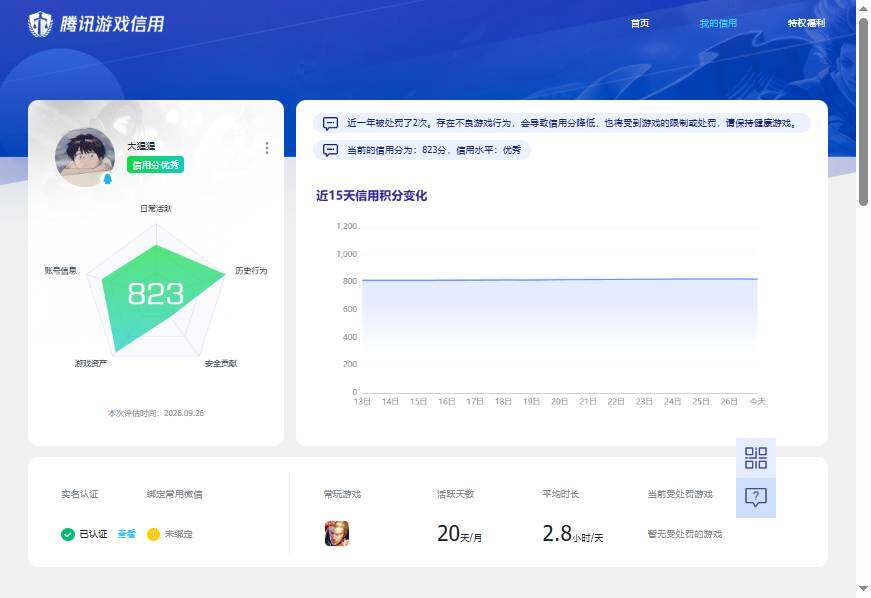The height and width of the screenshot is (598, 871).
Task: Click the 腾讯游戏信用 shield logo
Action: [x=40, y=24]
